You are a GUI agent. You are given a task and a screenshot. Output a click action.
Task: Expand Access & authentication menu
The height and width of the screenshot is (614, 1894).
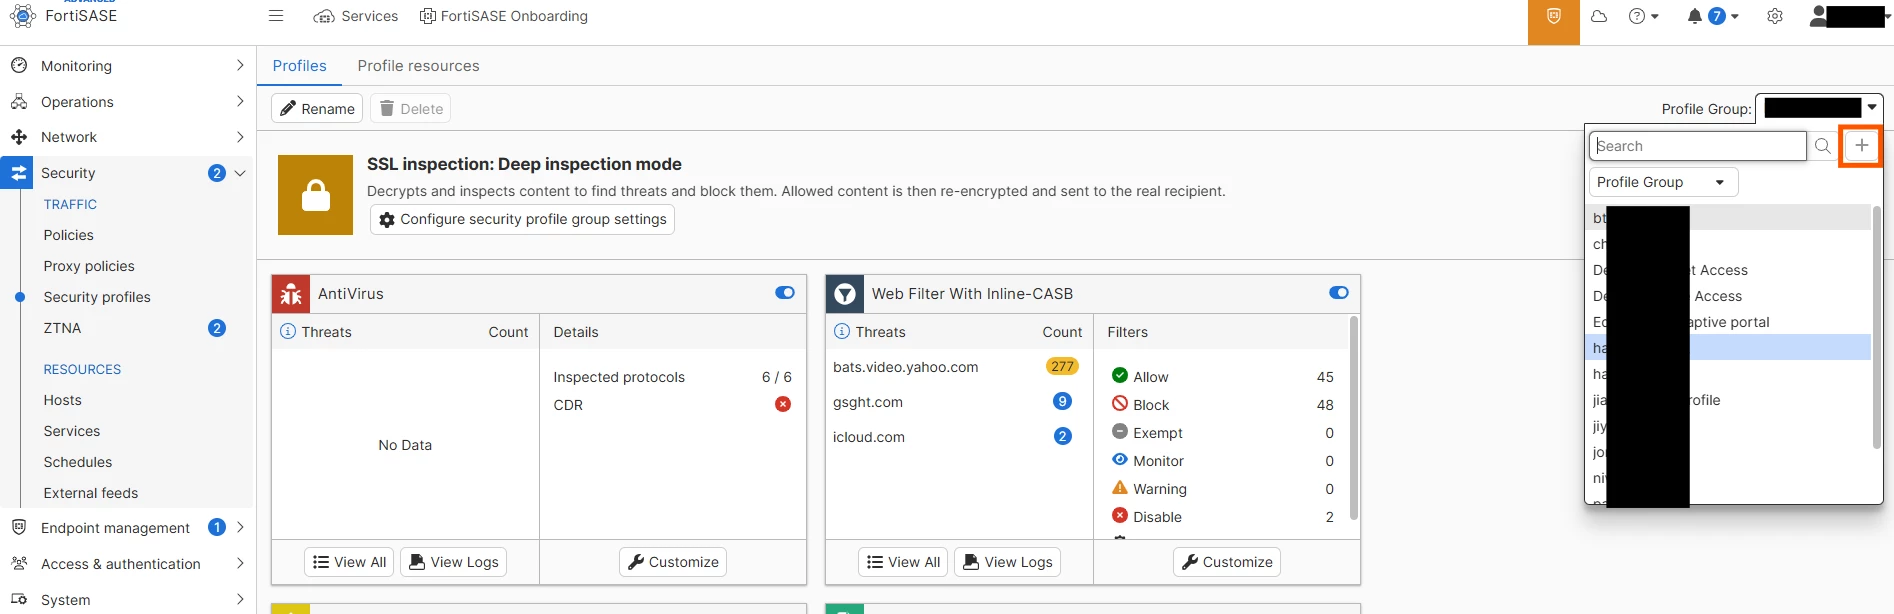click(x=127, y=564)
